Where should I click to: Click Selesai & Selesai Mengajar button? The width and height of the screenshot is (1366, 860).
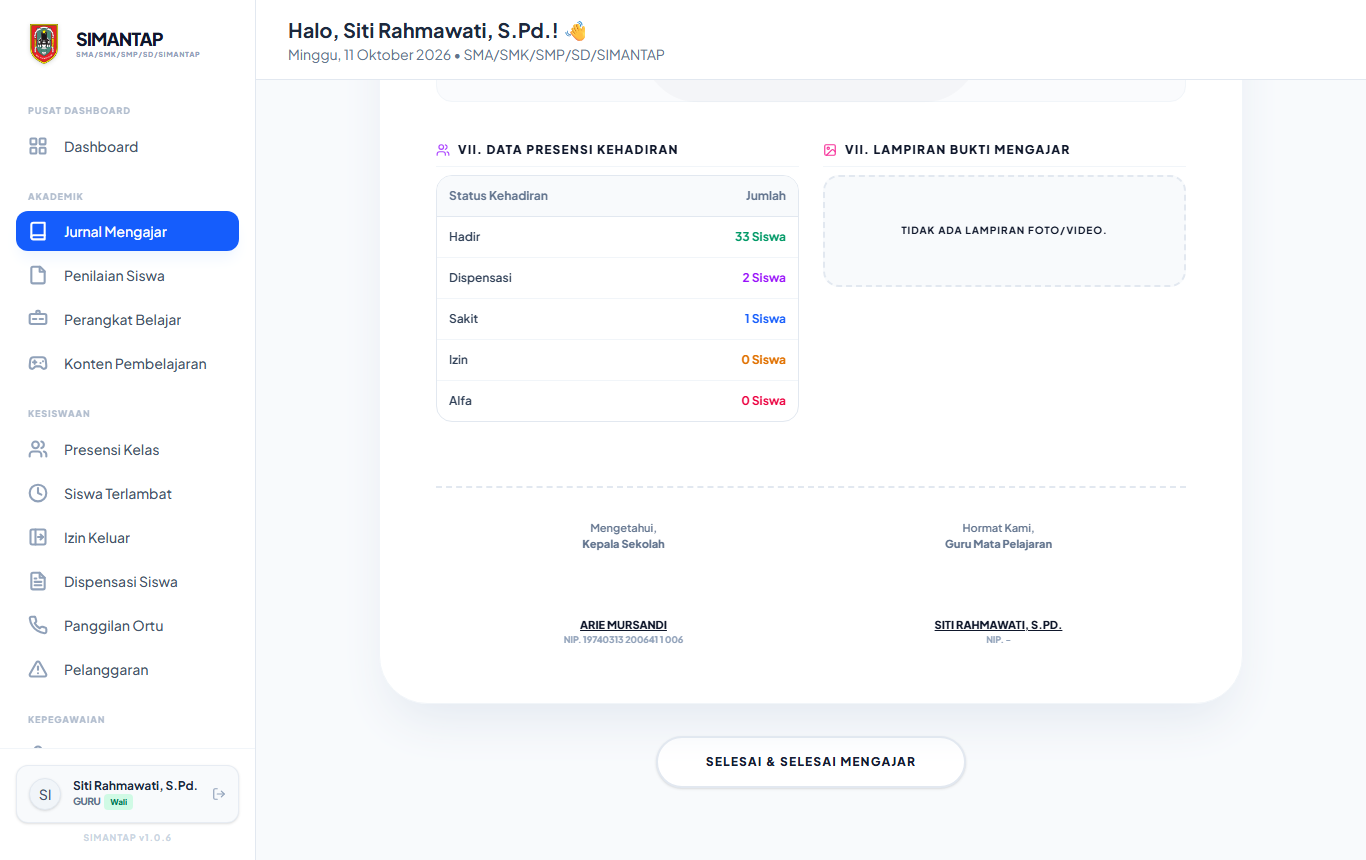pos(811,762)
